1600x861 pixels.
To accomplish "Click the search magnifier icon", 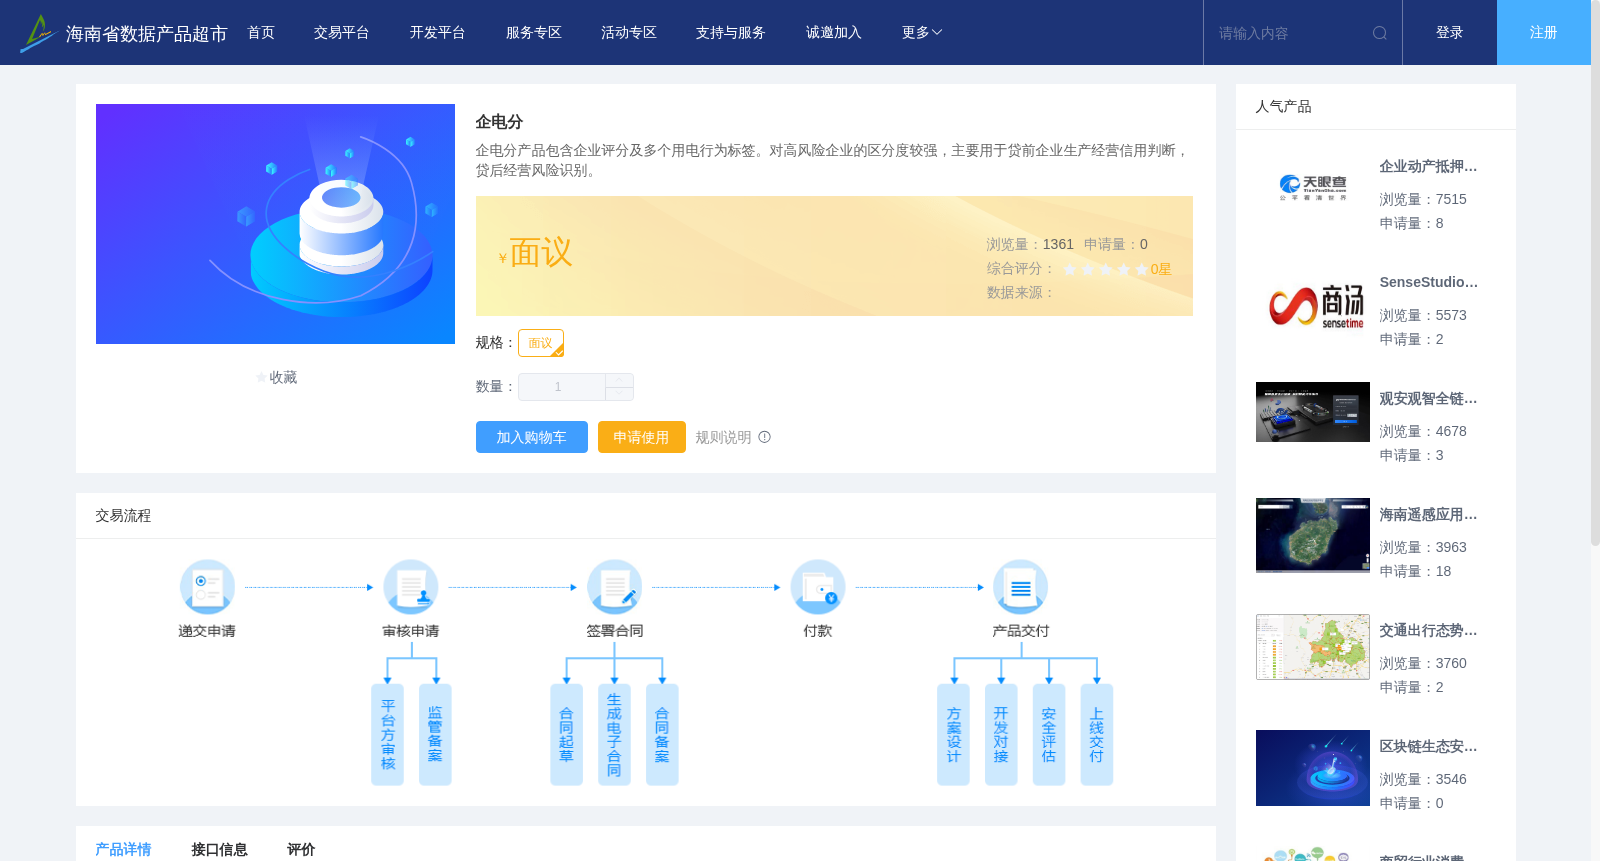I will pos(1380,33).
